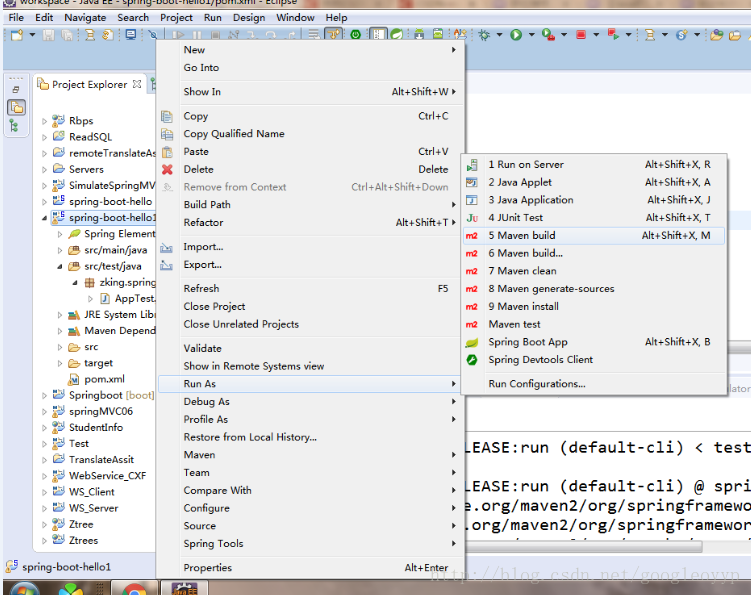Expand the WS_Client project node
This screenshot has width=751, height=595.
click(44, 492)
